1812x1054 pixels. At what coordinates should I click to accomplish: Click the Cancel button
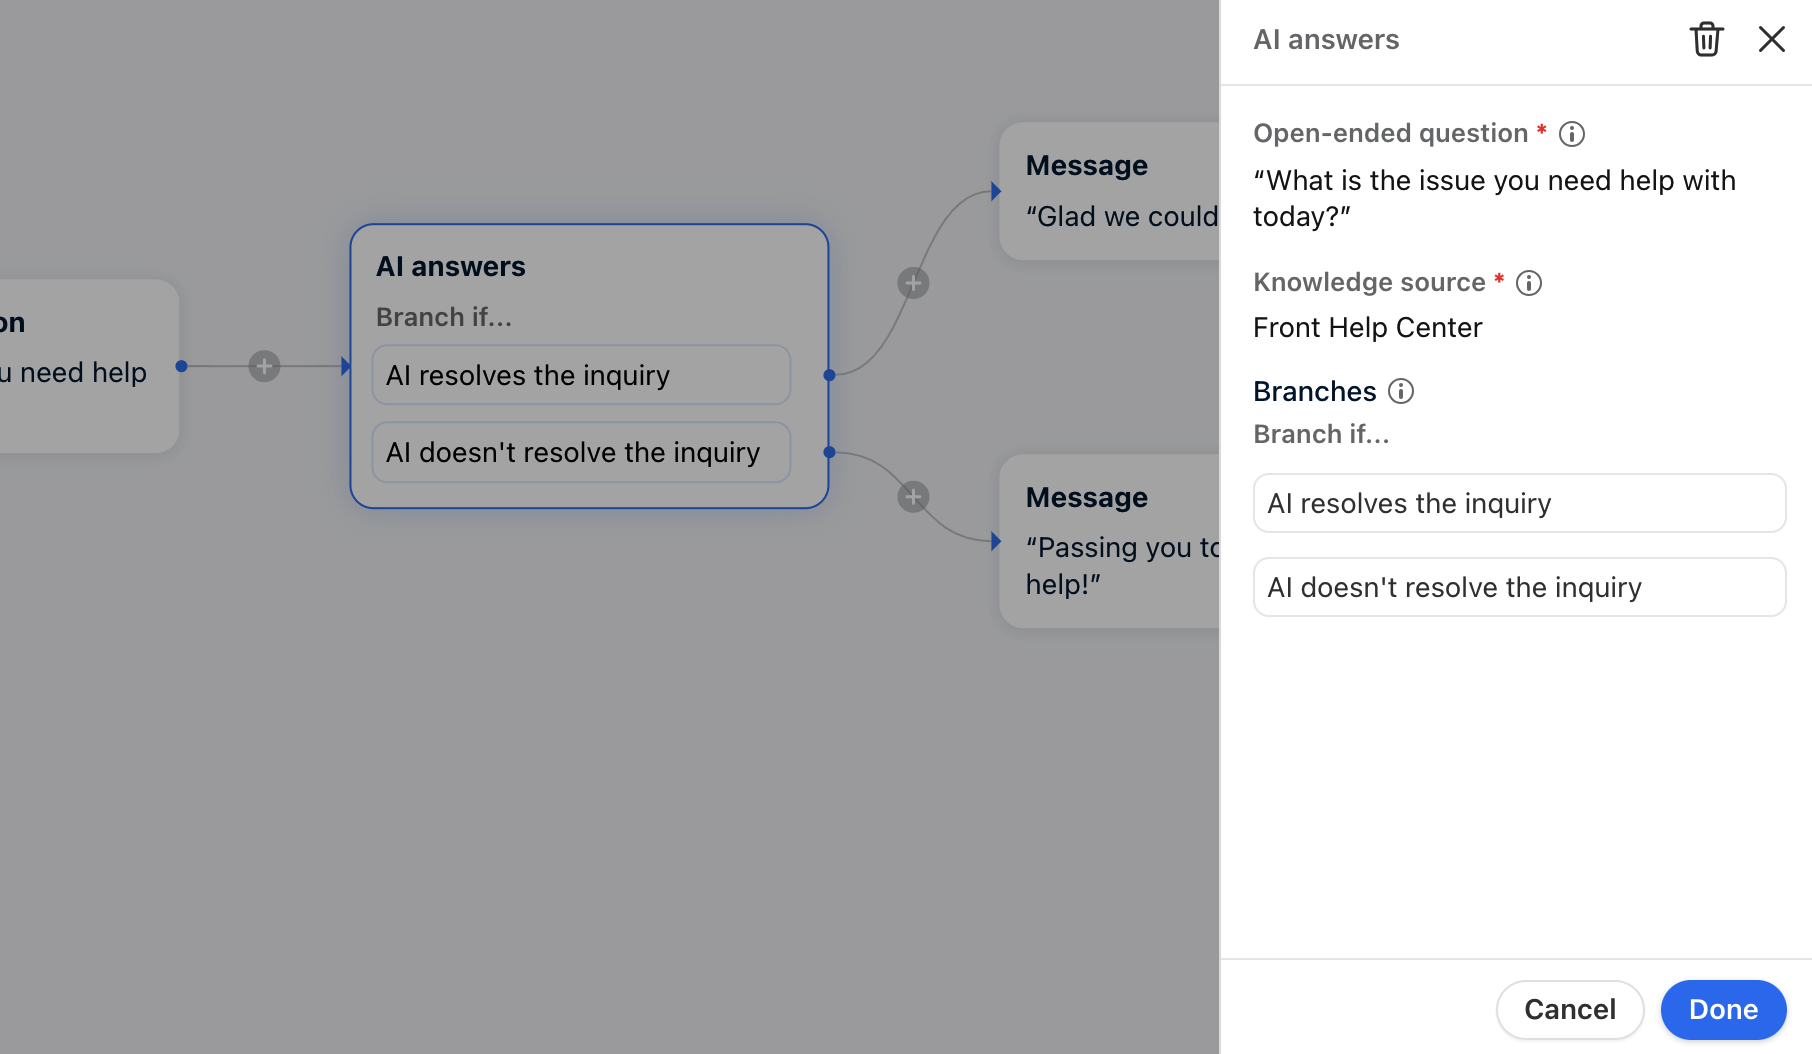click(1570, 1010)
